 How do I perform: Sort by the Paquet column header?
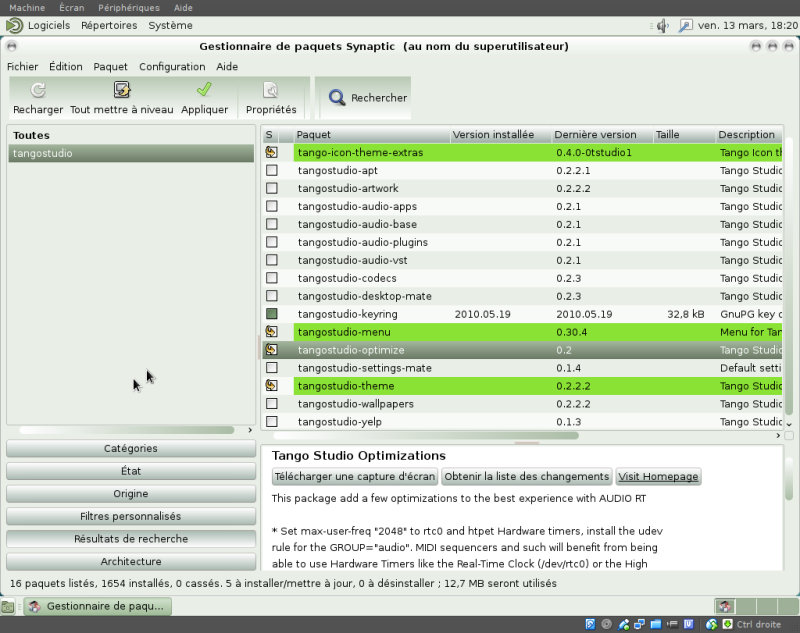[x=372, y=135]
